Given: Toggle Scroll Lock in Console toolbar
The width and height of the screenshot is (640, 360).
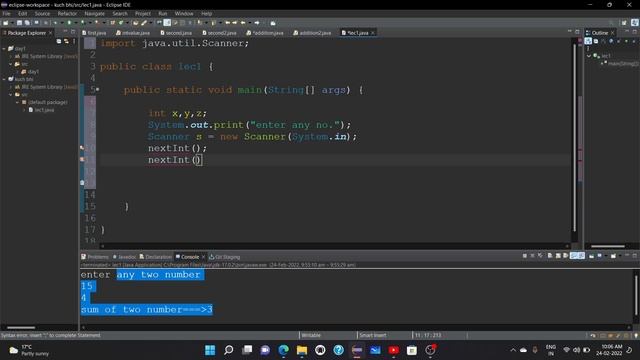Looking at the screenshot, I should (x=558, y=256).
